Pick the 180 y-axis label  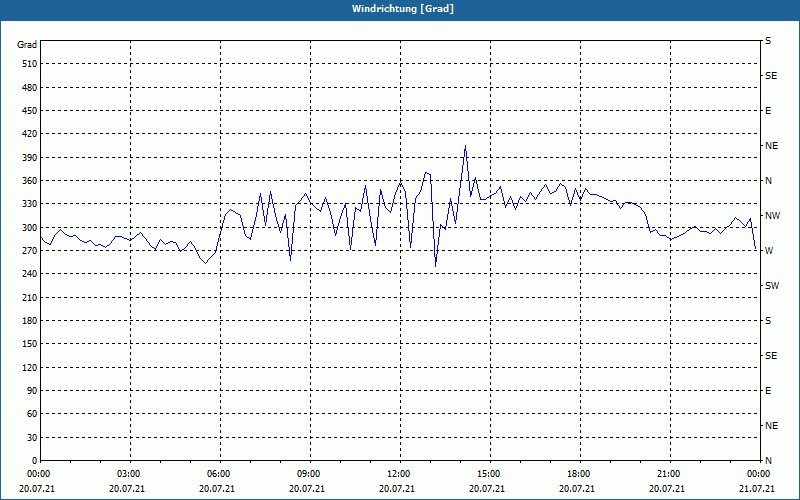(x=30, y=320)
